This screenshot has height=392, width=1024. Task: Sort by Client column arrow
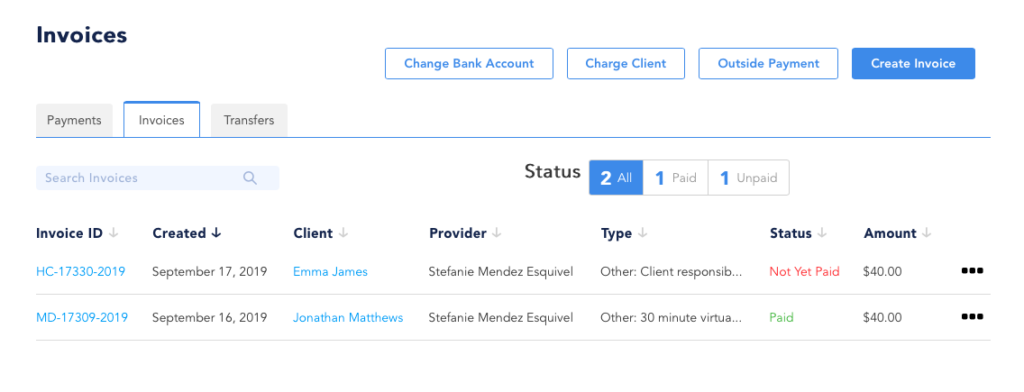[344, 233]
